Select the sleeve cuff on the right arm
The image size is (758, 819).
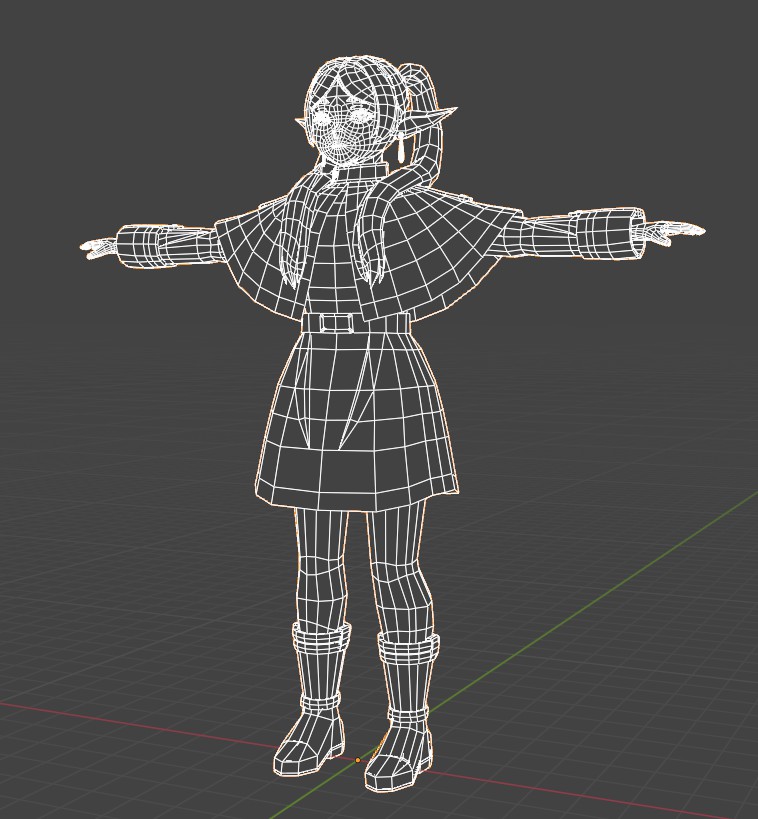pos(608,233)
